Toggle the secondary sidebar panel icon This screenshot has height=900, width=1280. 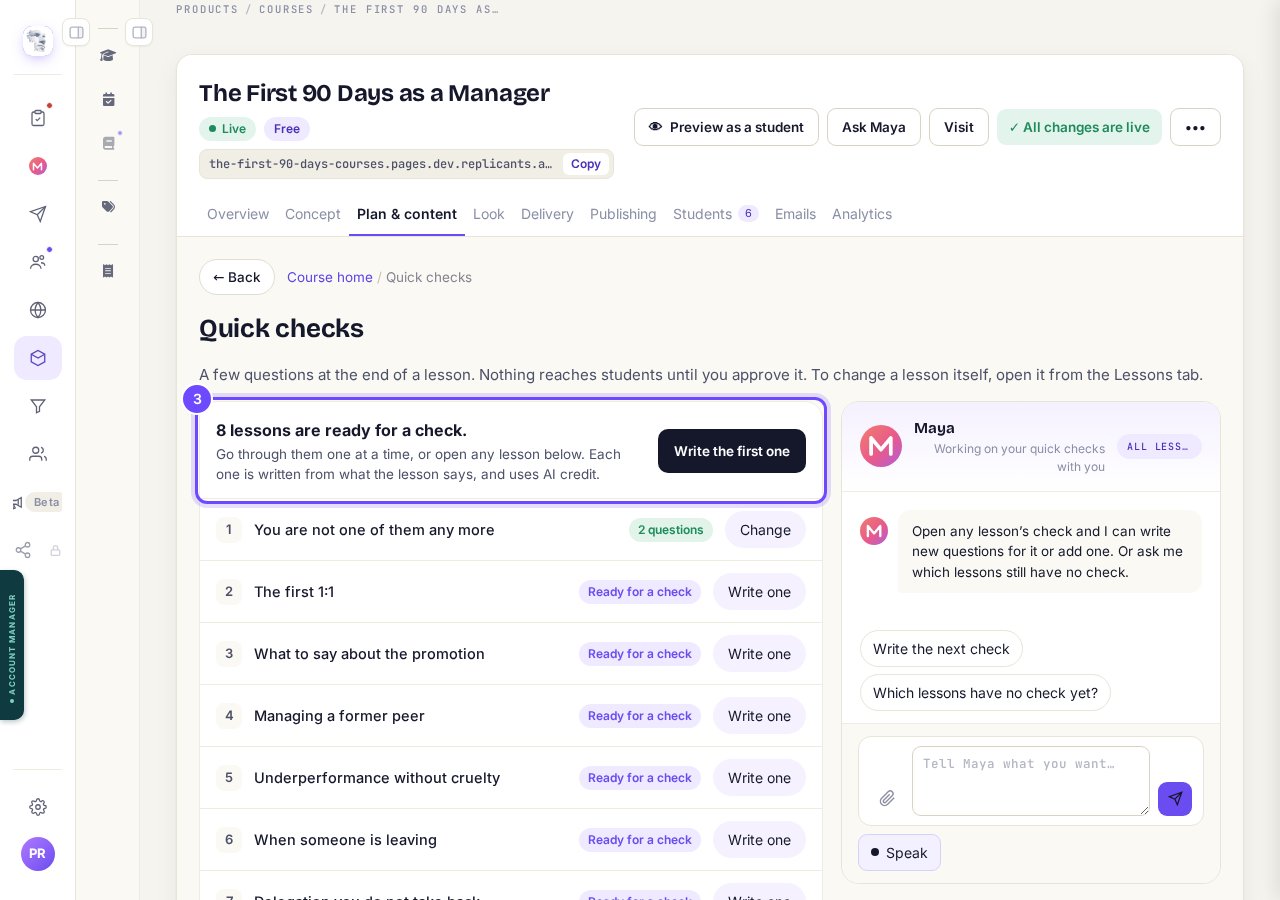[139, 32]
